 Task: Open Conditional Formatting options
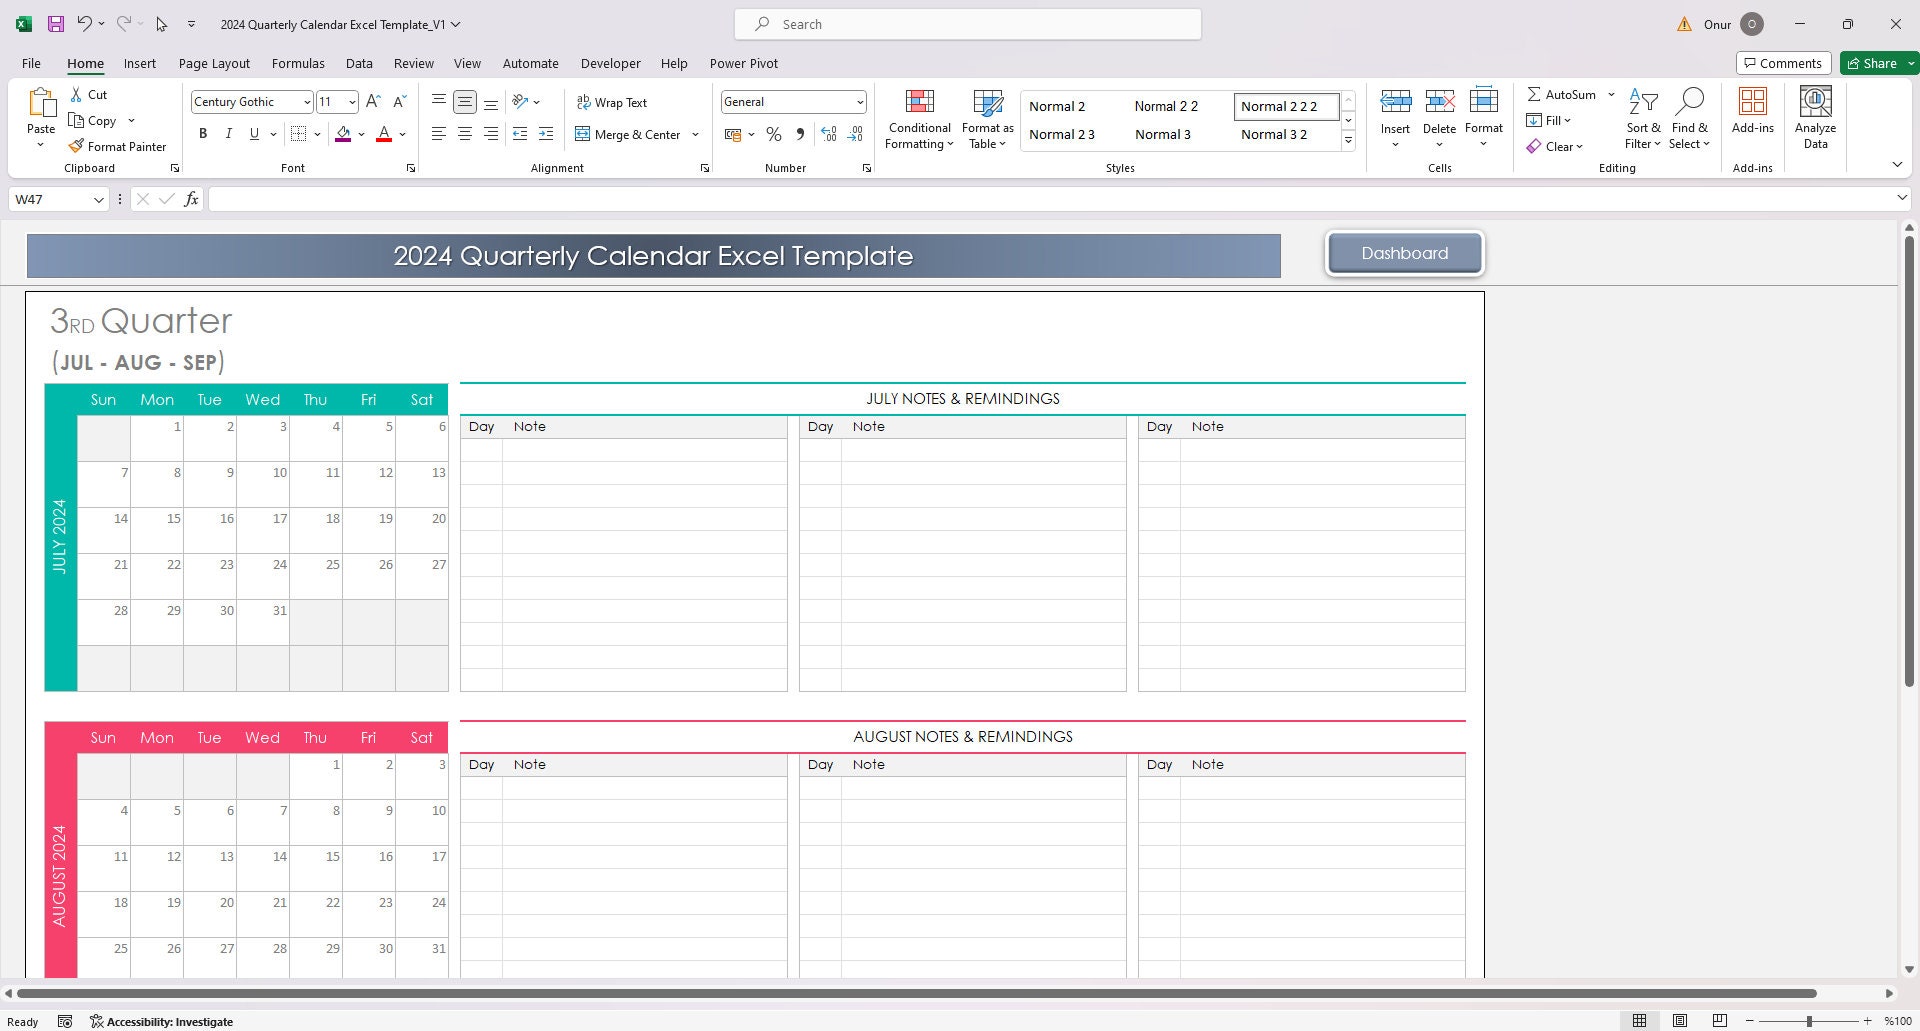[918, 117]
